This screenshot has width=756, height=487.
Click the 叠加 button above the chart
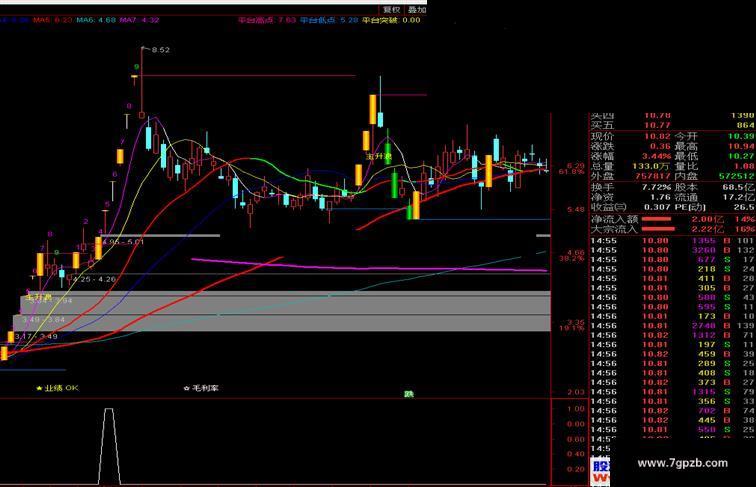pos(417,10)
